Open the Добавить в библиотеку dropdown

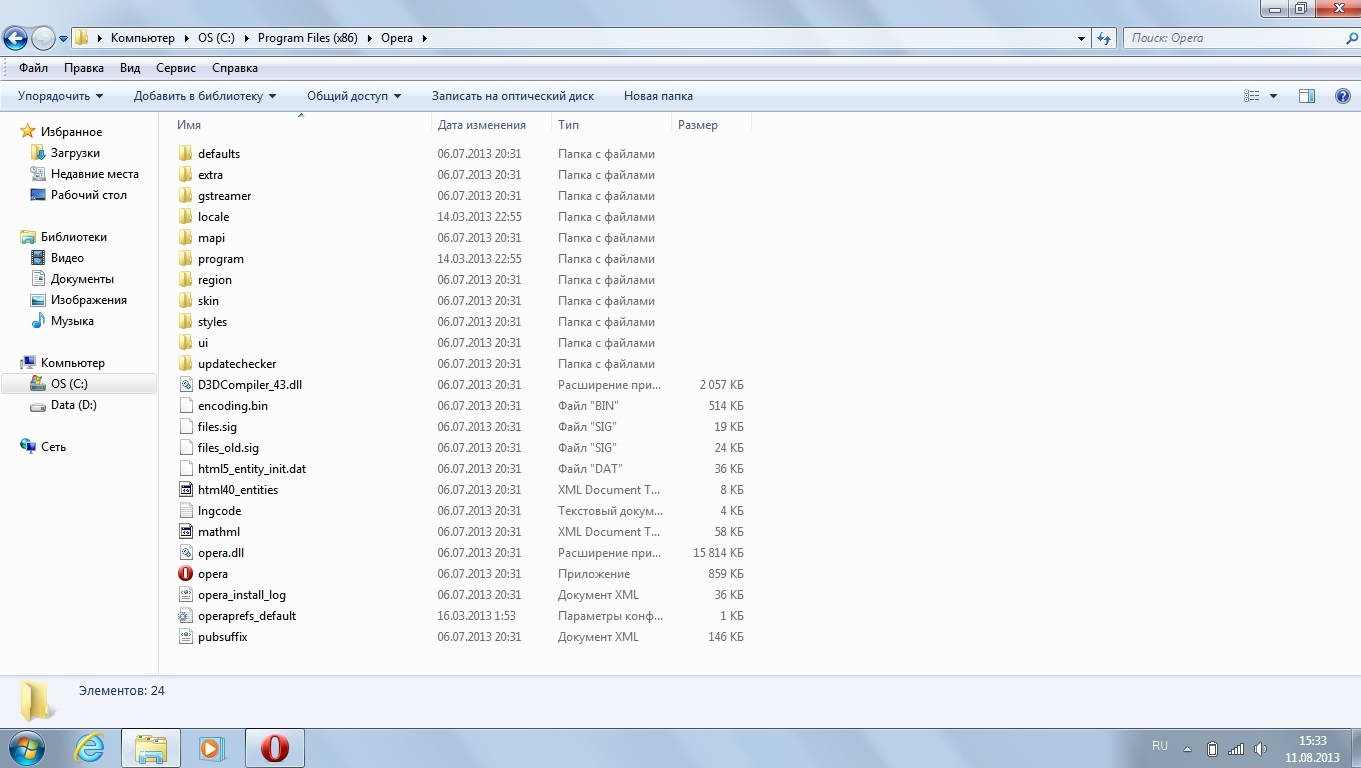[x=204, y=96]
